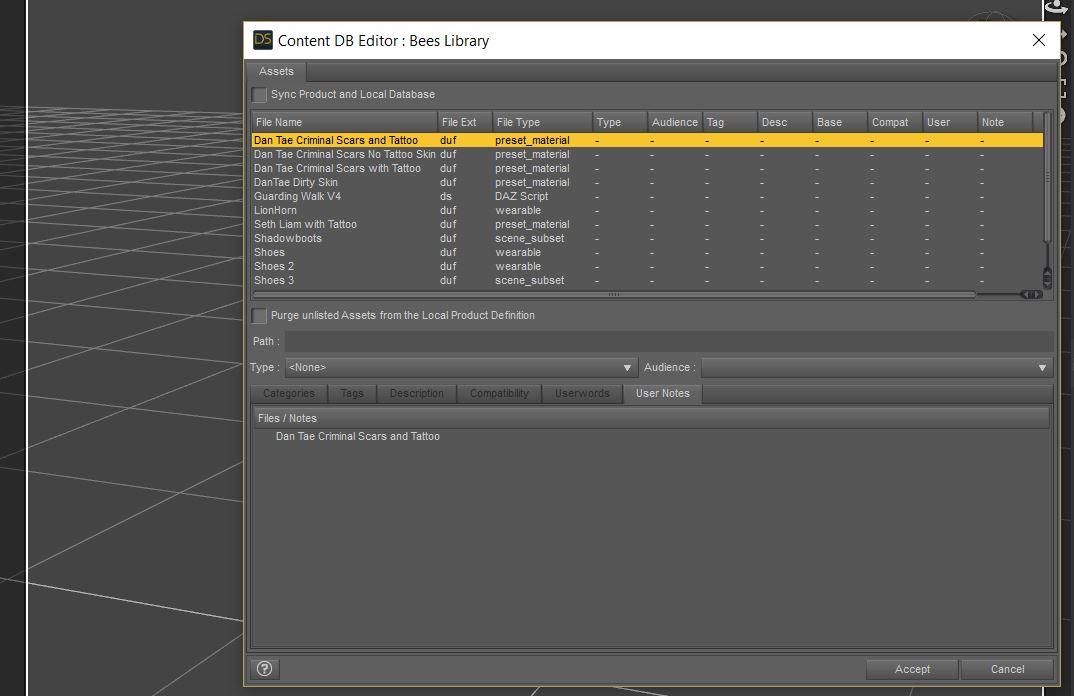Image resolution: width=1074 pixels, height=696 pixels.
Task: Select the Shoes 3 asset row
Action: pyautogui.click(x=647, y=280)
